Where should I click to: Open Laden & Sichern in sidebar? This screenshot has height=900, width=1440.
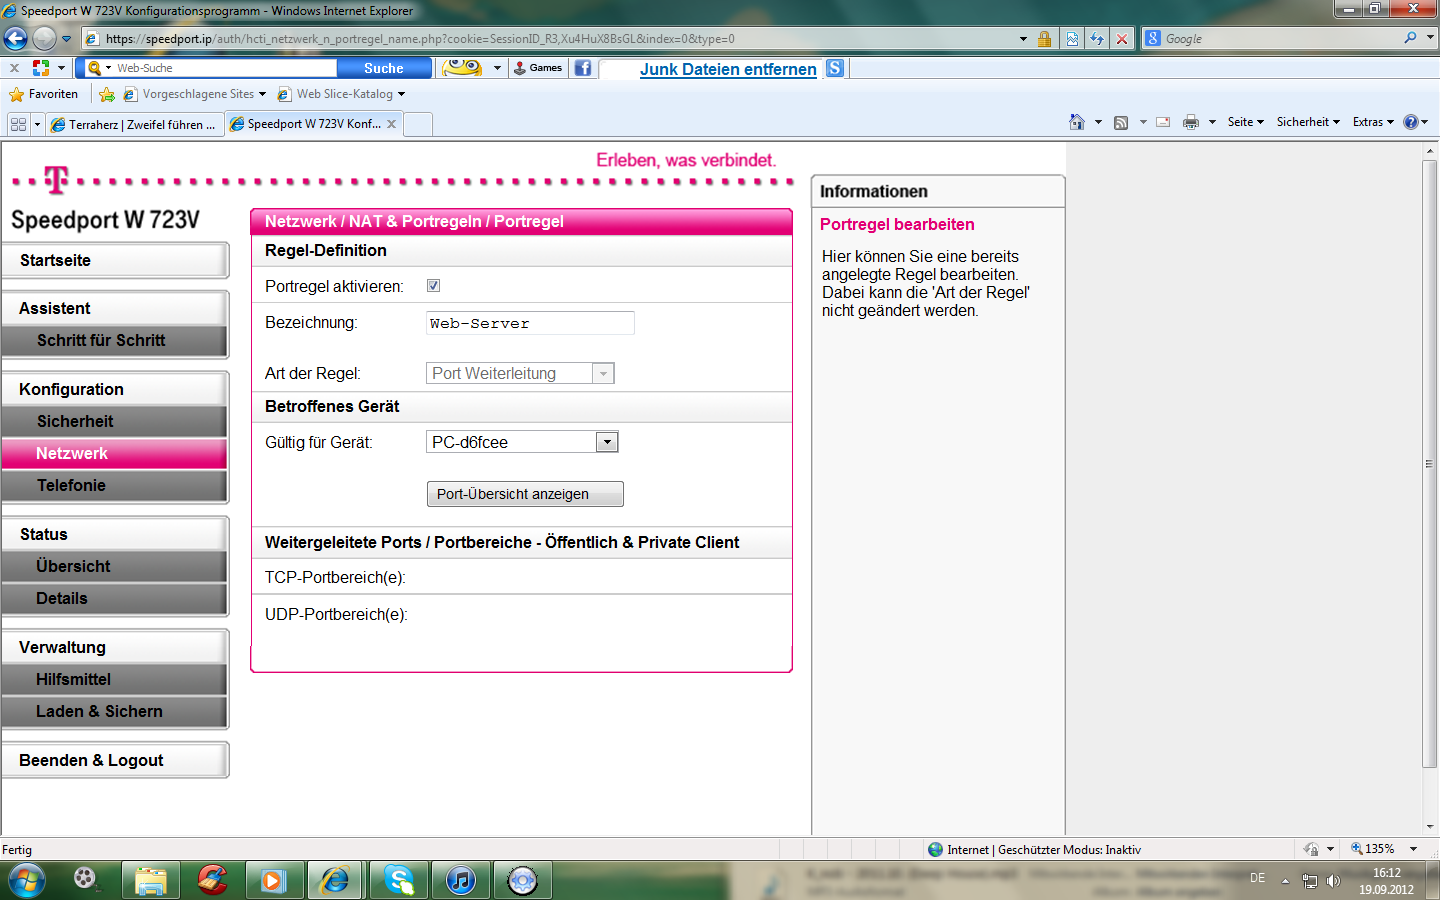115,711
